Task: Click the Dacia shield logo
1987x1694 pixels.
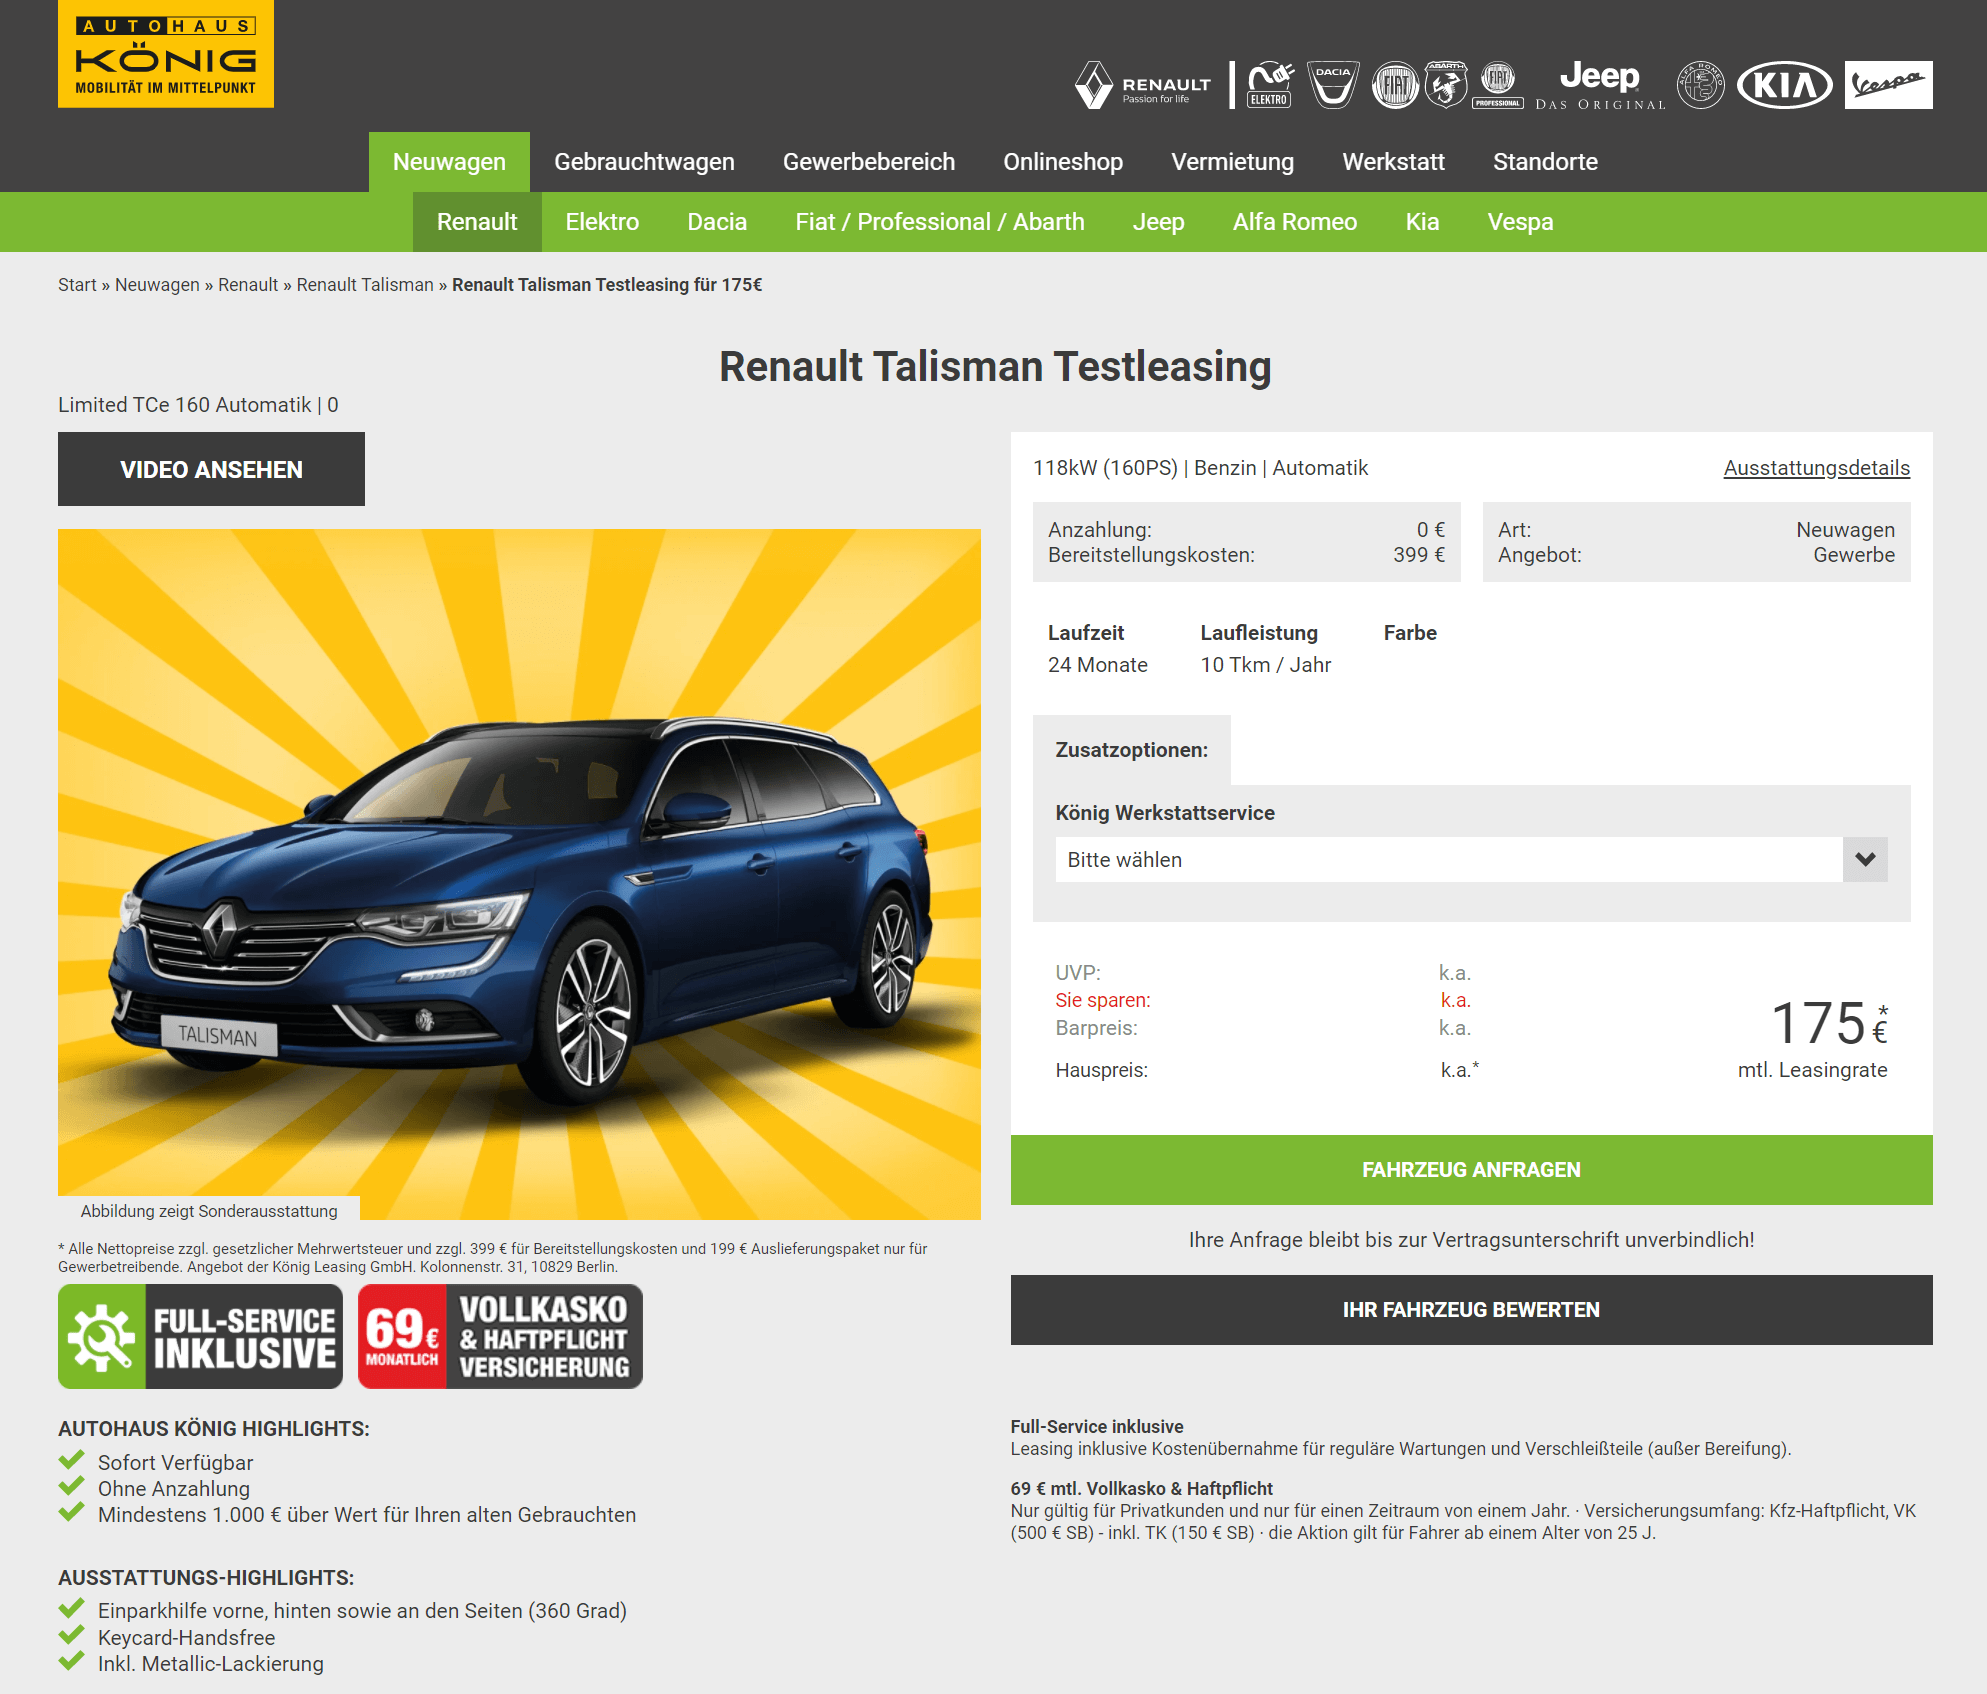Action: coord(1333,85)
